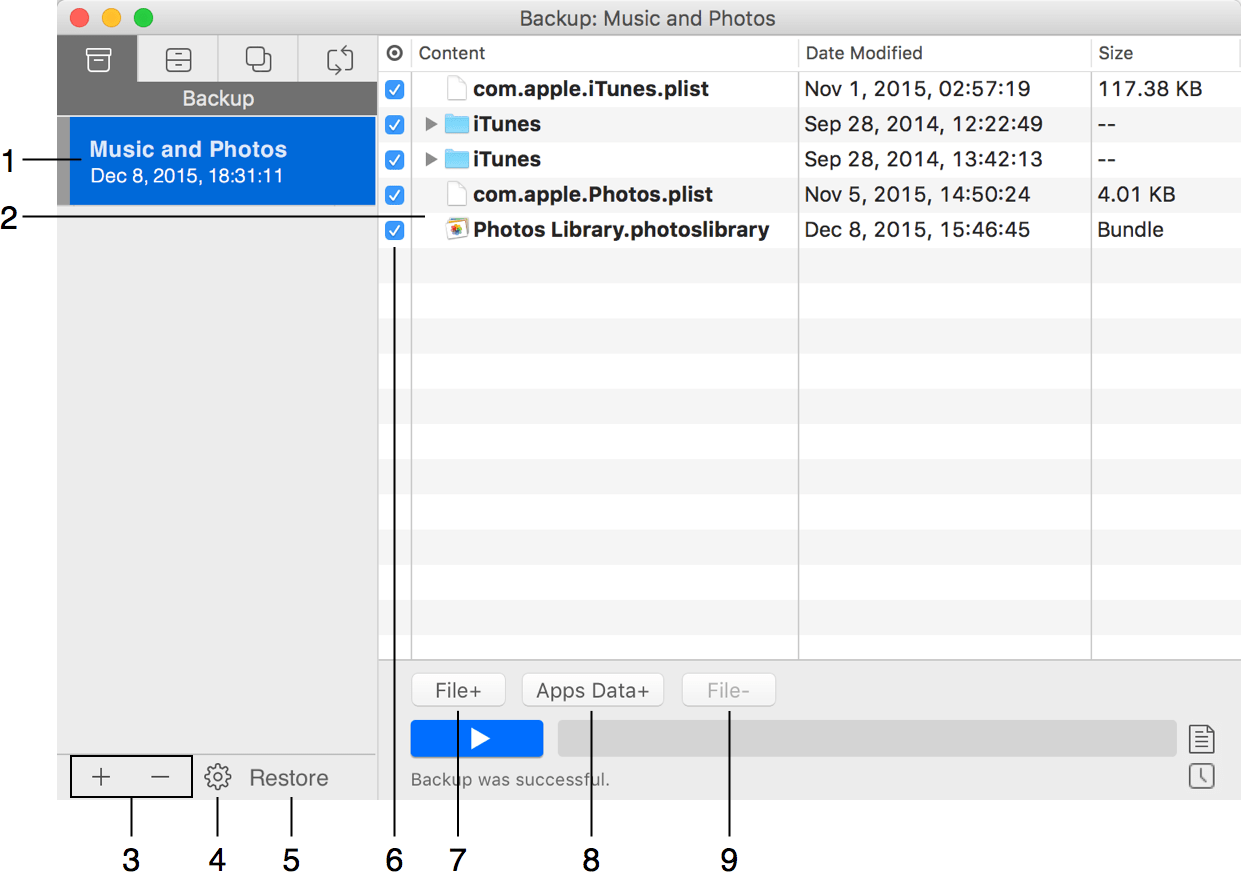The image size is (1241, 872).
Task: Expand the iTunes folder modified 12:22:49
Action: [431, 124]
